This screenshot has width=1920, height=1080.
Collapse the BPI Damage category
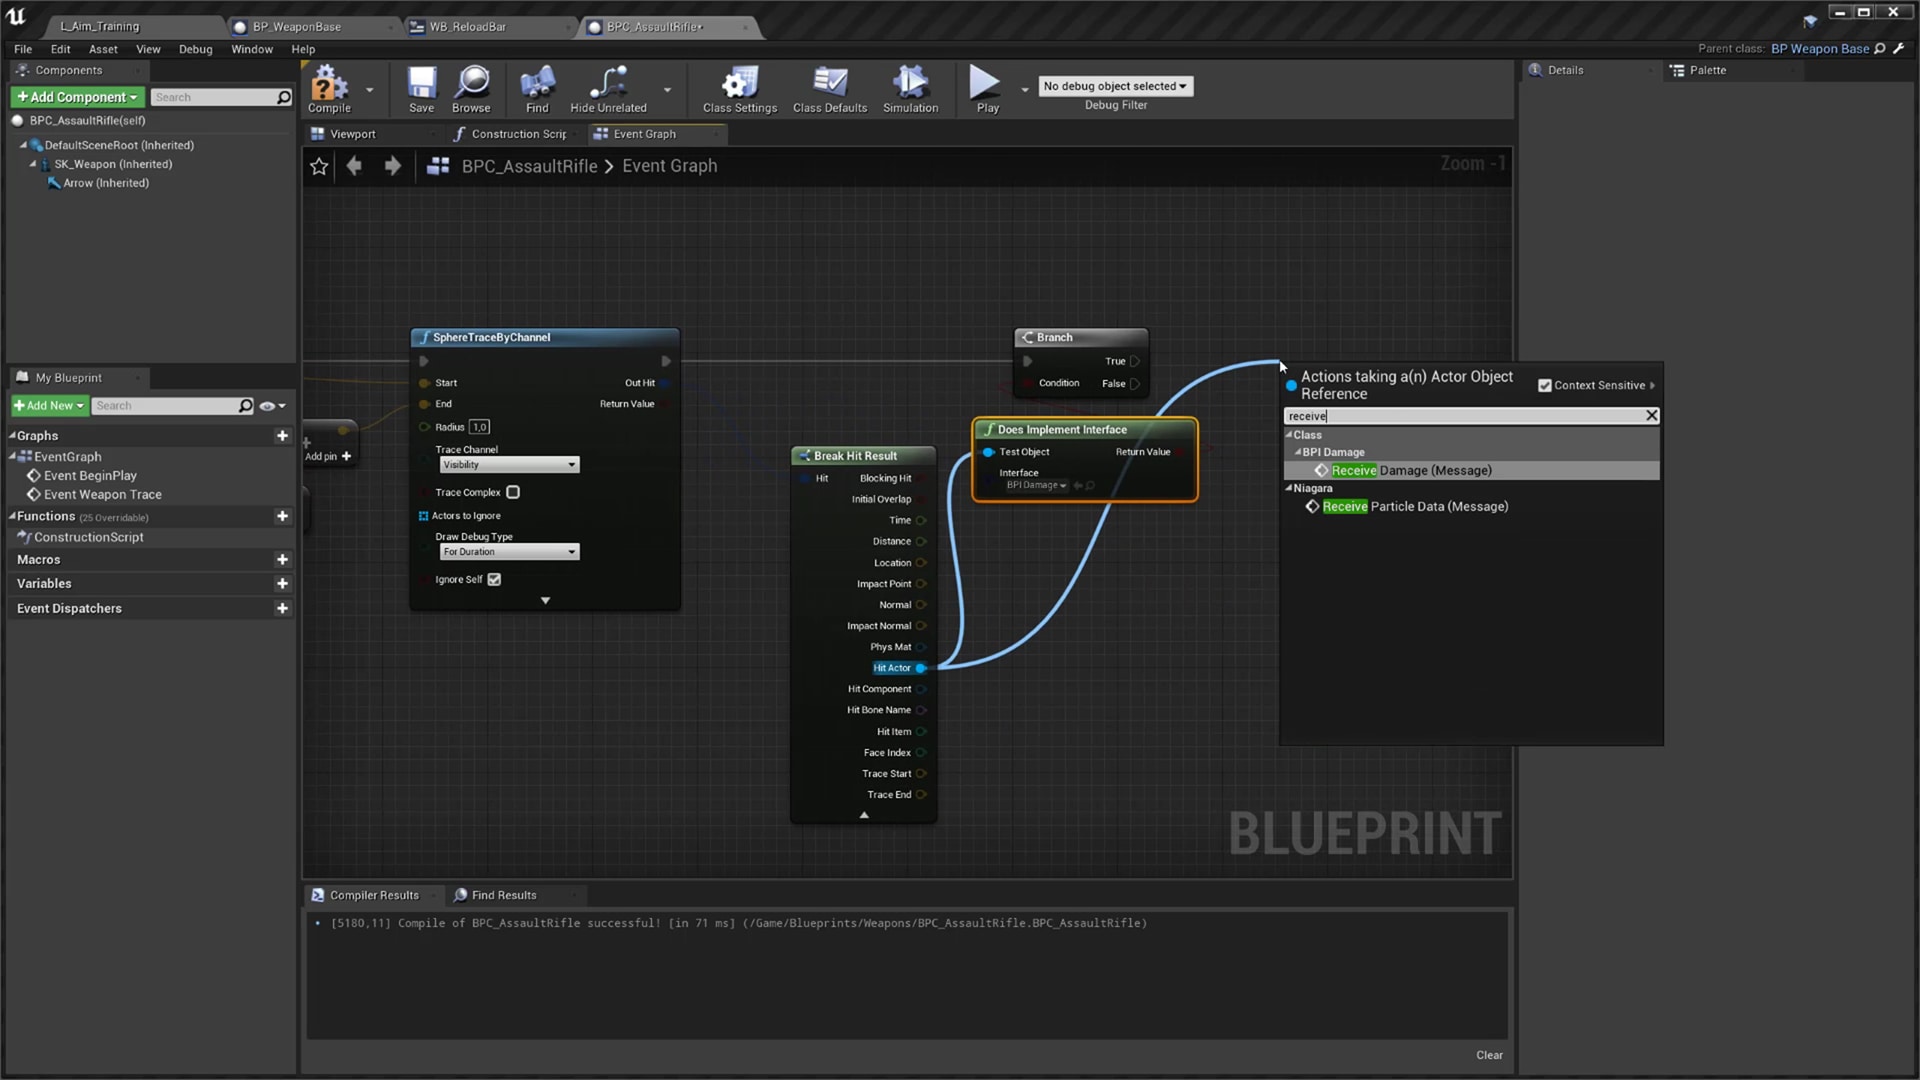pyautogui.click(x=1298, y=452)
